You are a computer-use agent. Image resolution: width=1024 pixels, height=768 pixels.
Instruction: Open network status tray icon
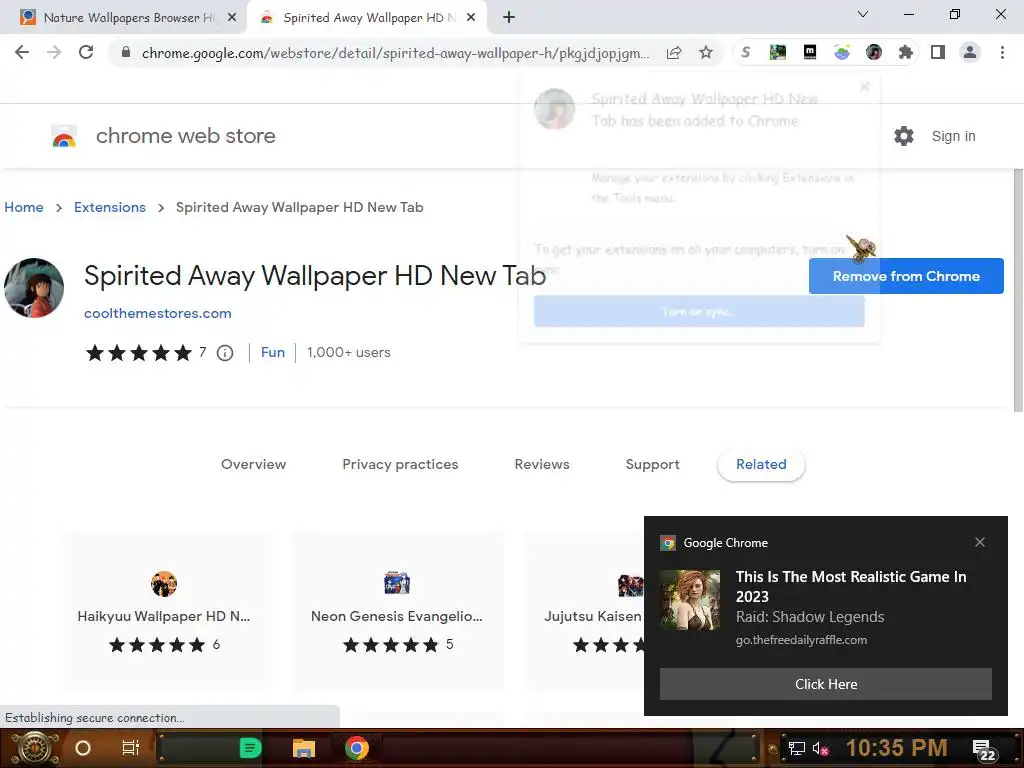point(796,748)
